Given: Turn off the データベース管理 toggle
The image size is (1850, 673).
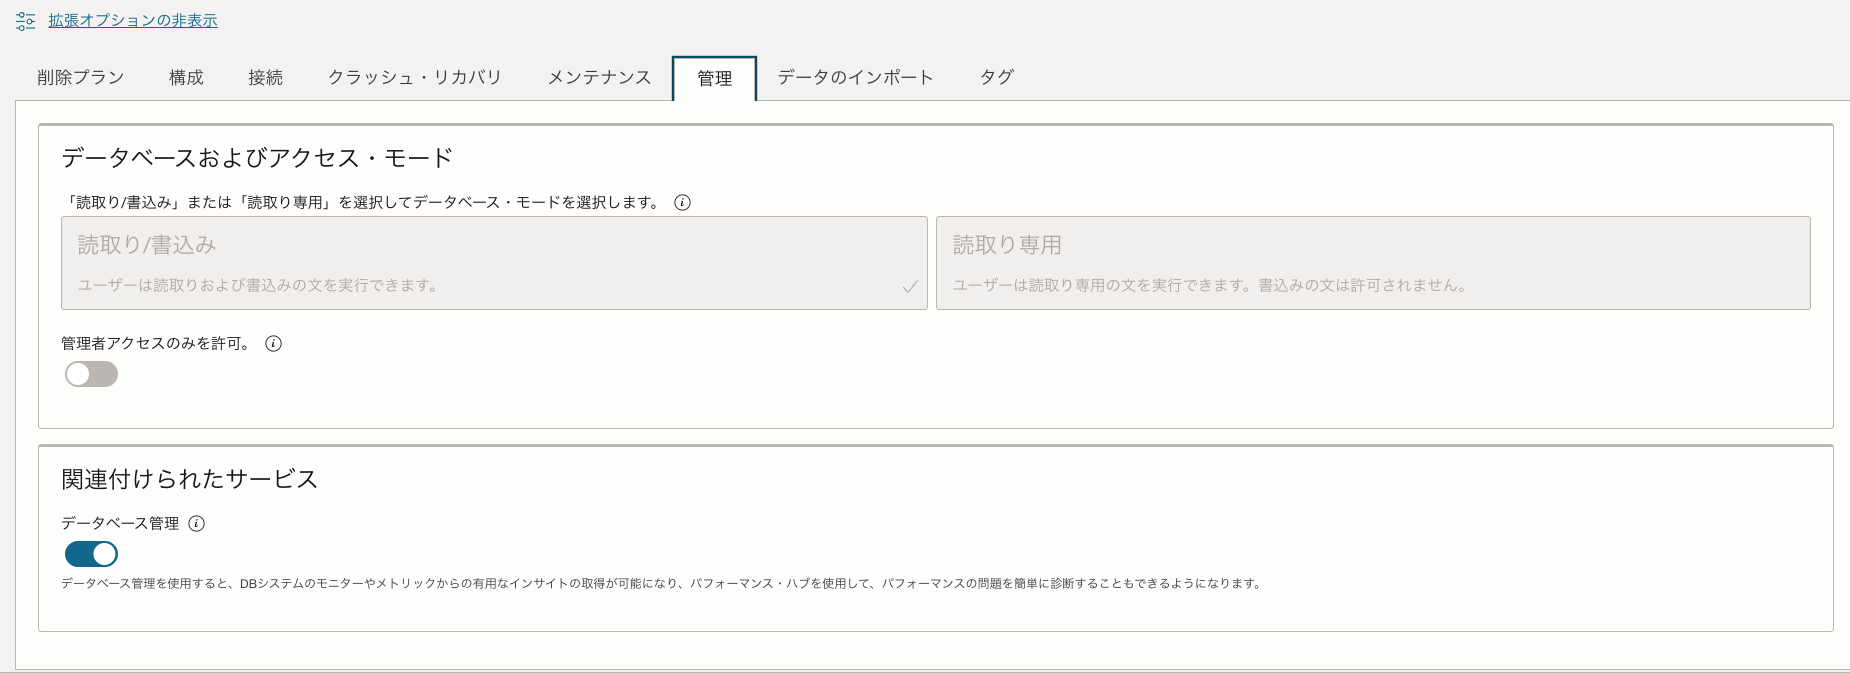Looking at the screenshot, I should pyautogui.click(x=91, y=554).
